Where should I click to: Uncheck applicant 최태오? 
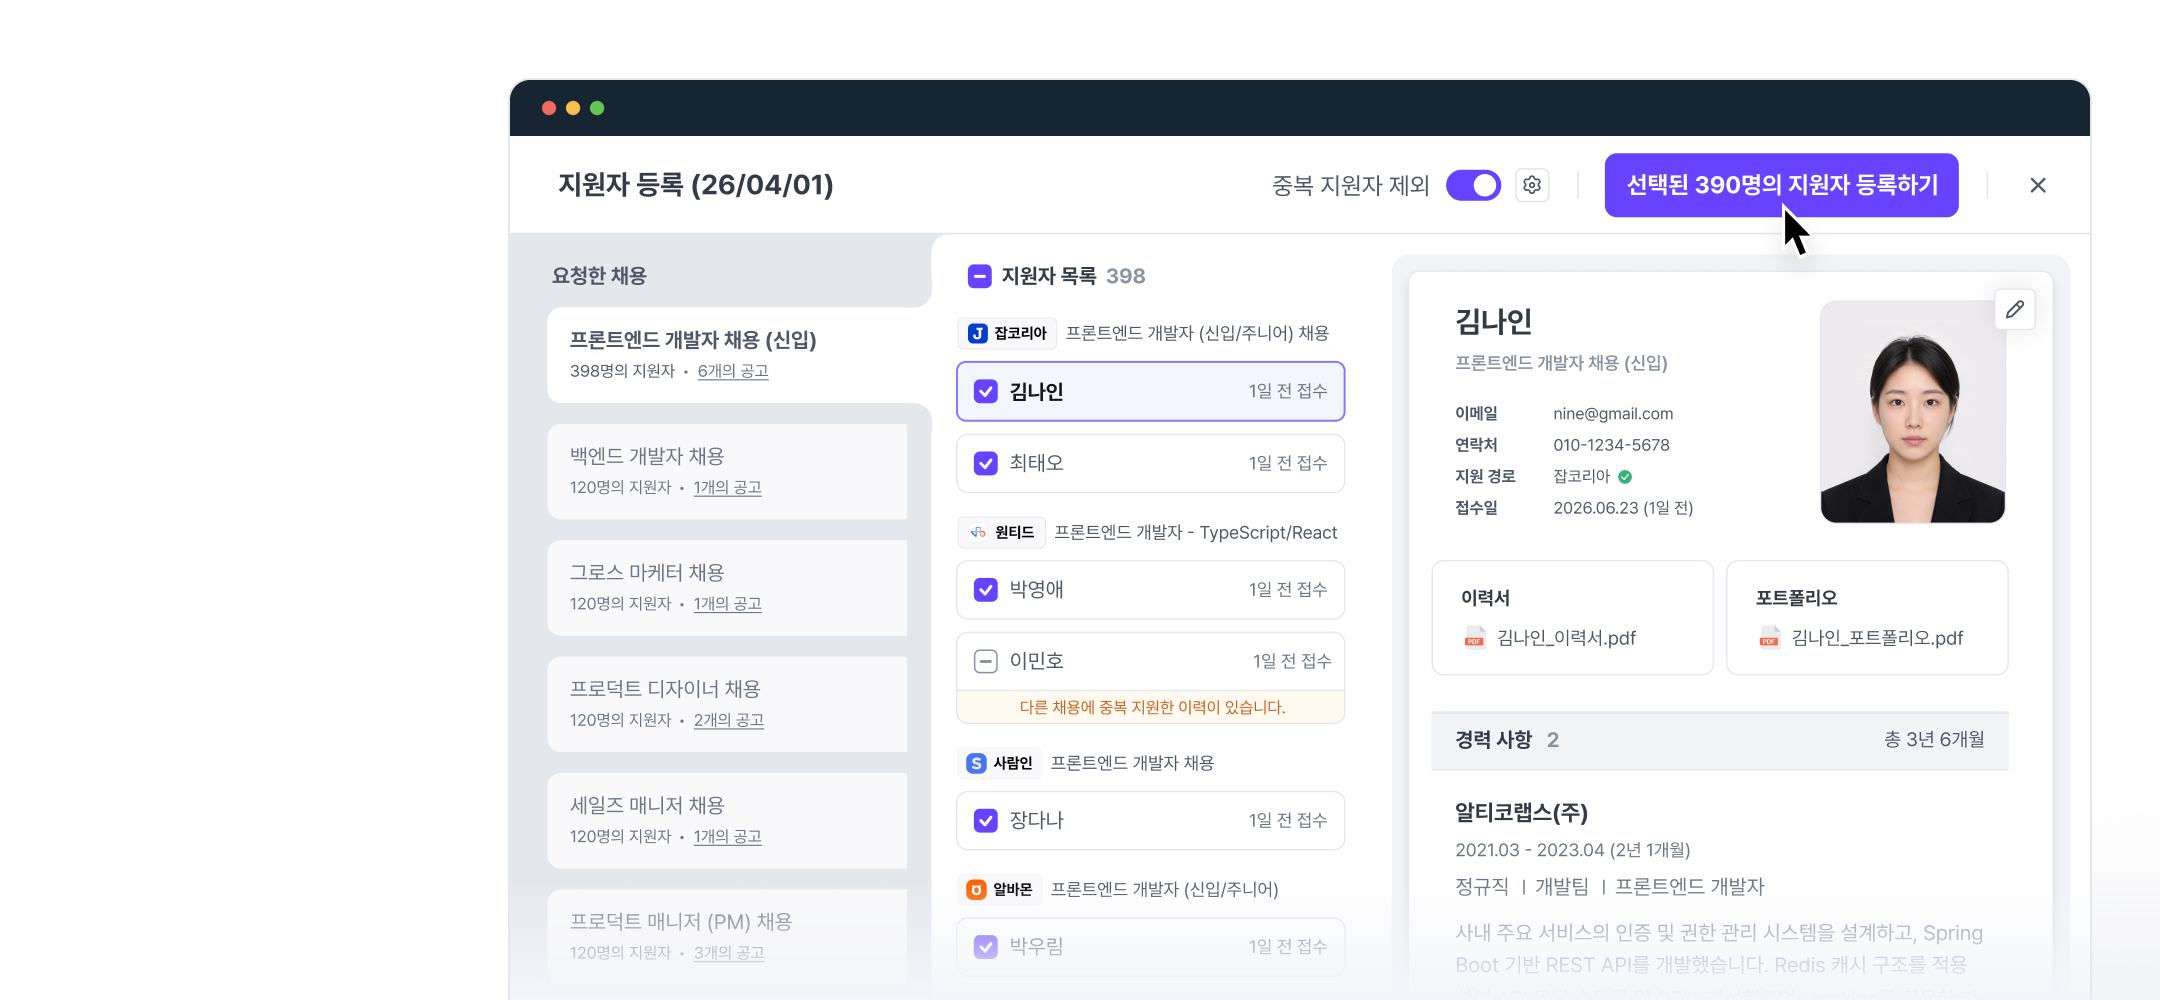(986, 464)
